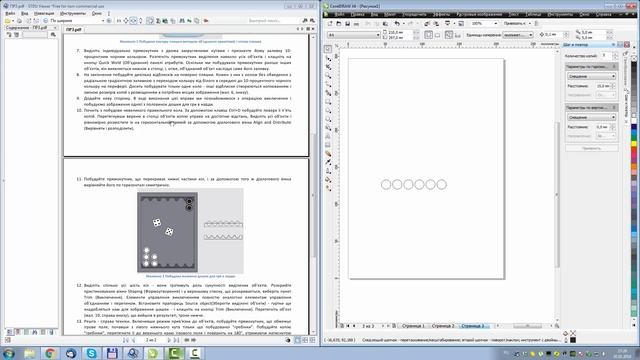Toggle apply layout to current page only

click(x=458, y=35)
